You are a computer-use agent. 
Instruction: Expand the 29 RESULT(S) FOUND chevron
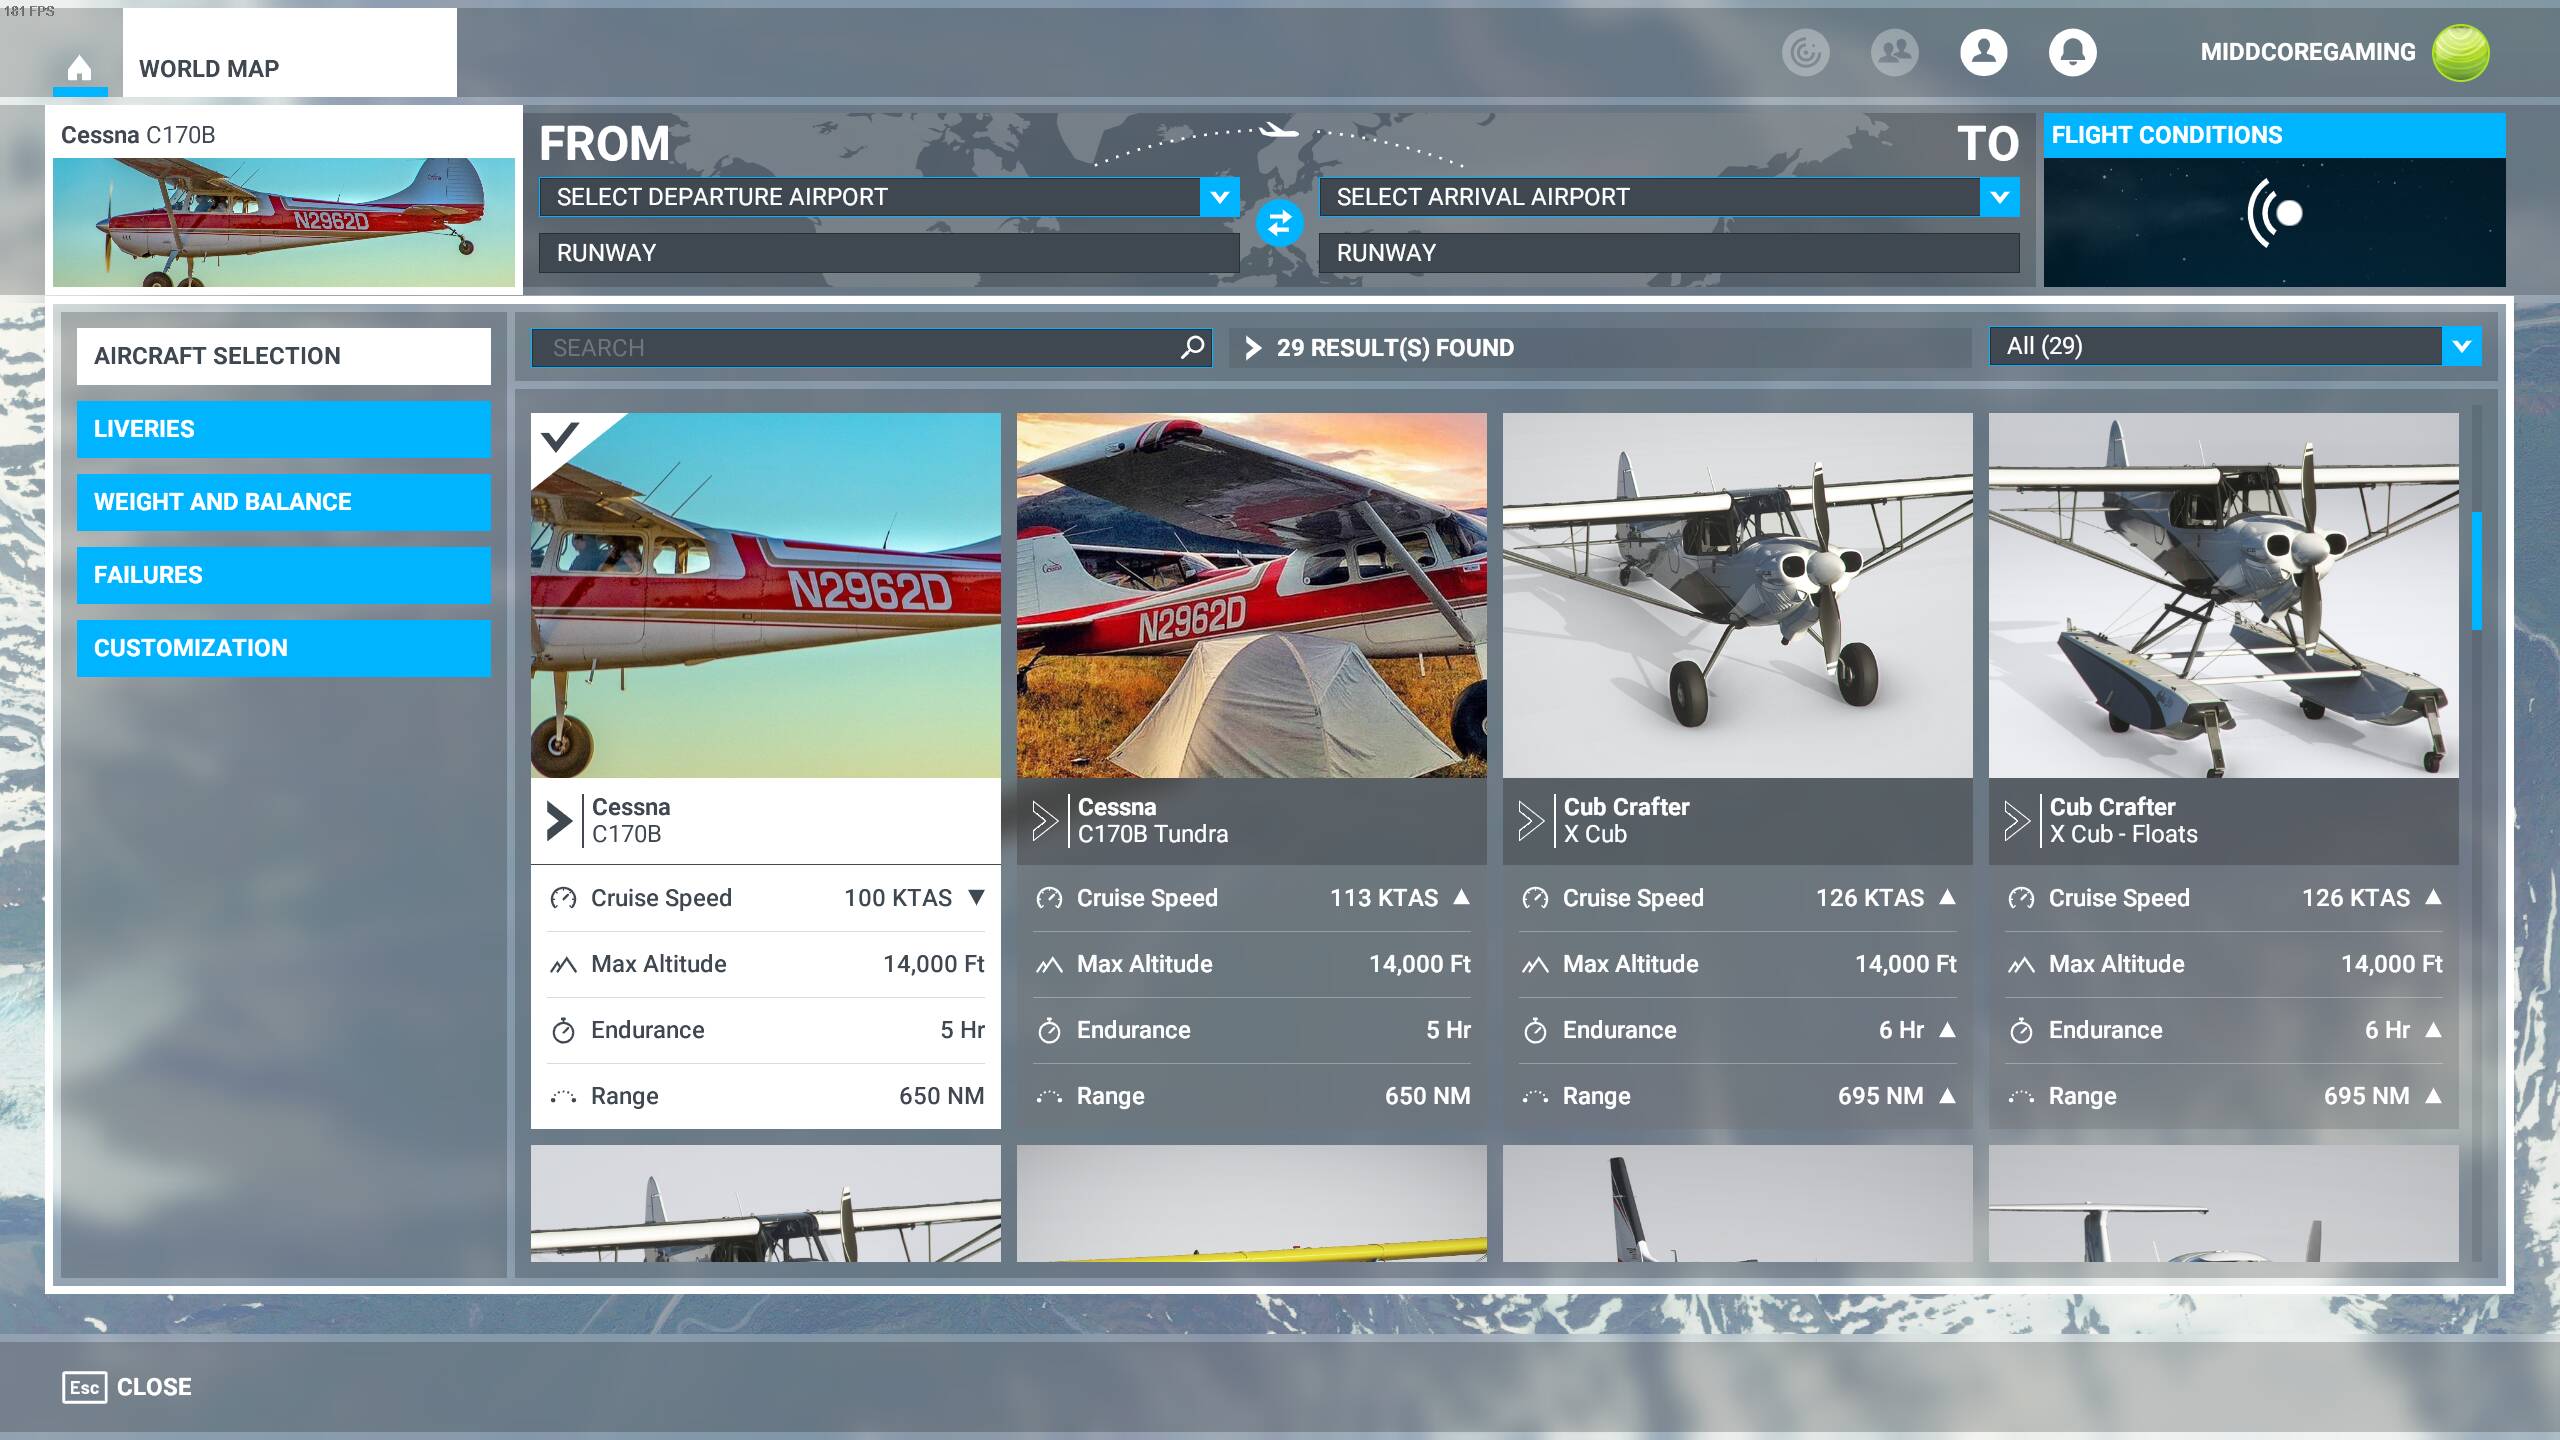(1253, 347)
